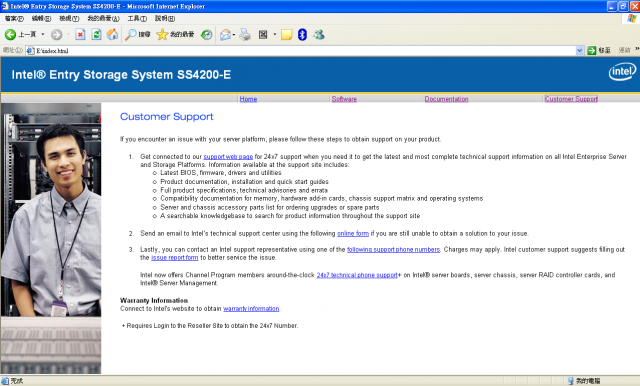The width and height of the screenshot is (640, 386).
Task: Go to the Documentation navigation link
Action: 446,99
